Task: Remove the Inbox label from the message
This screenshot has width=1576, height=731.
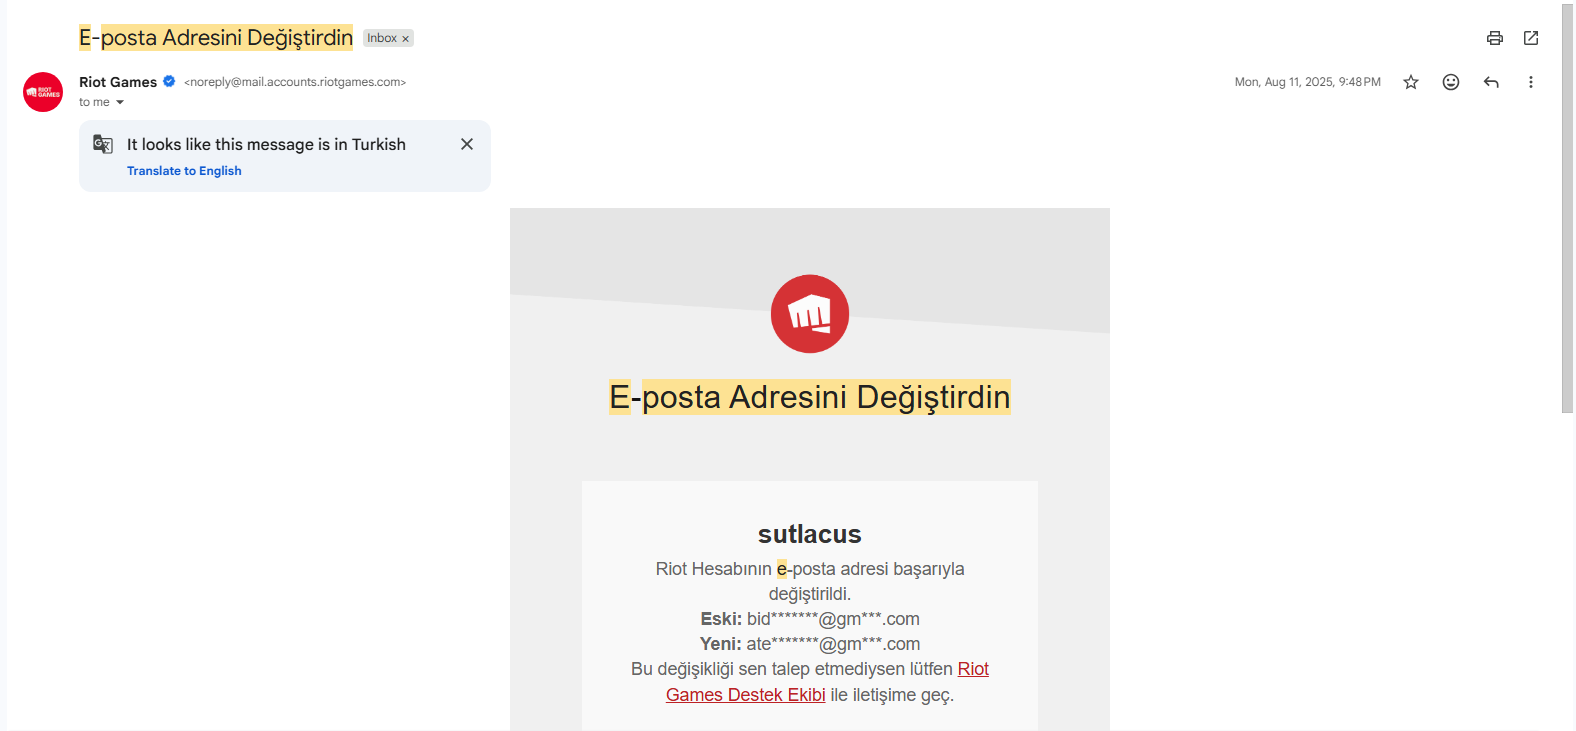Action: [405, 39]
